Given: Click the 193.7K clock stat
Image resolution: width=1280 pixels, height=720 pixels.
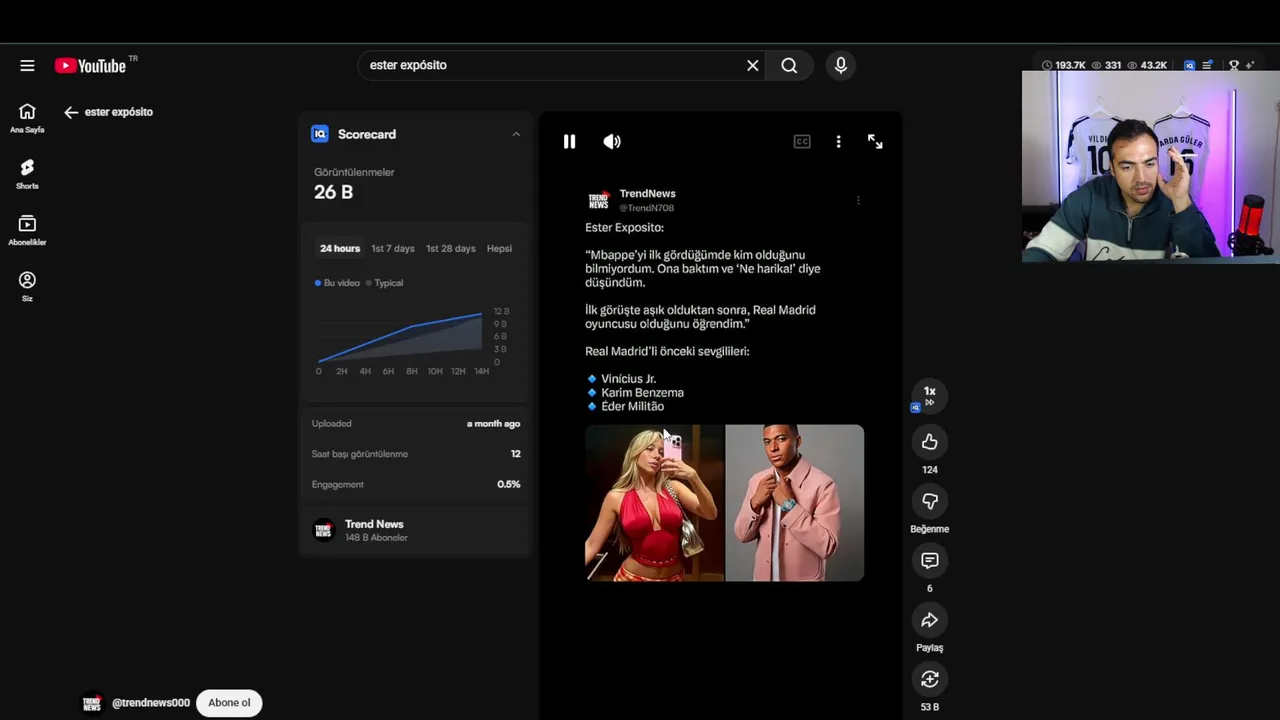Looking at the screenshot, I should point(1063,65).
